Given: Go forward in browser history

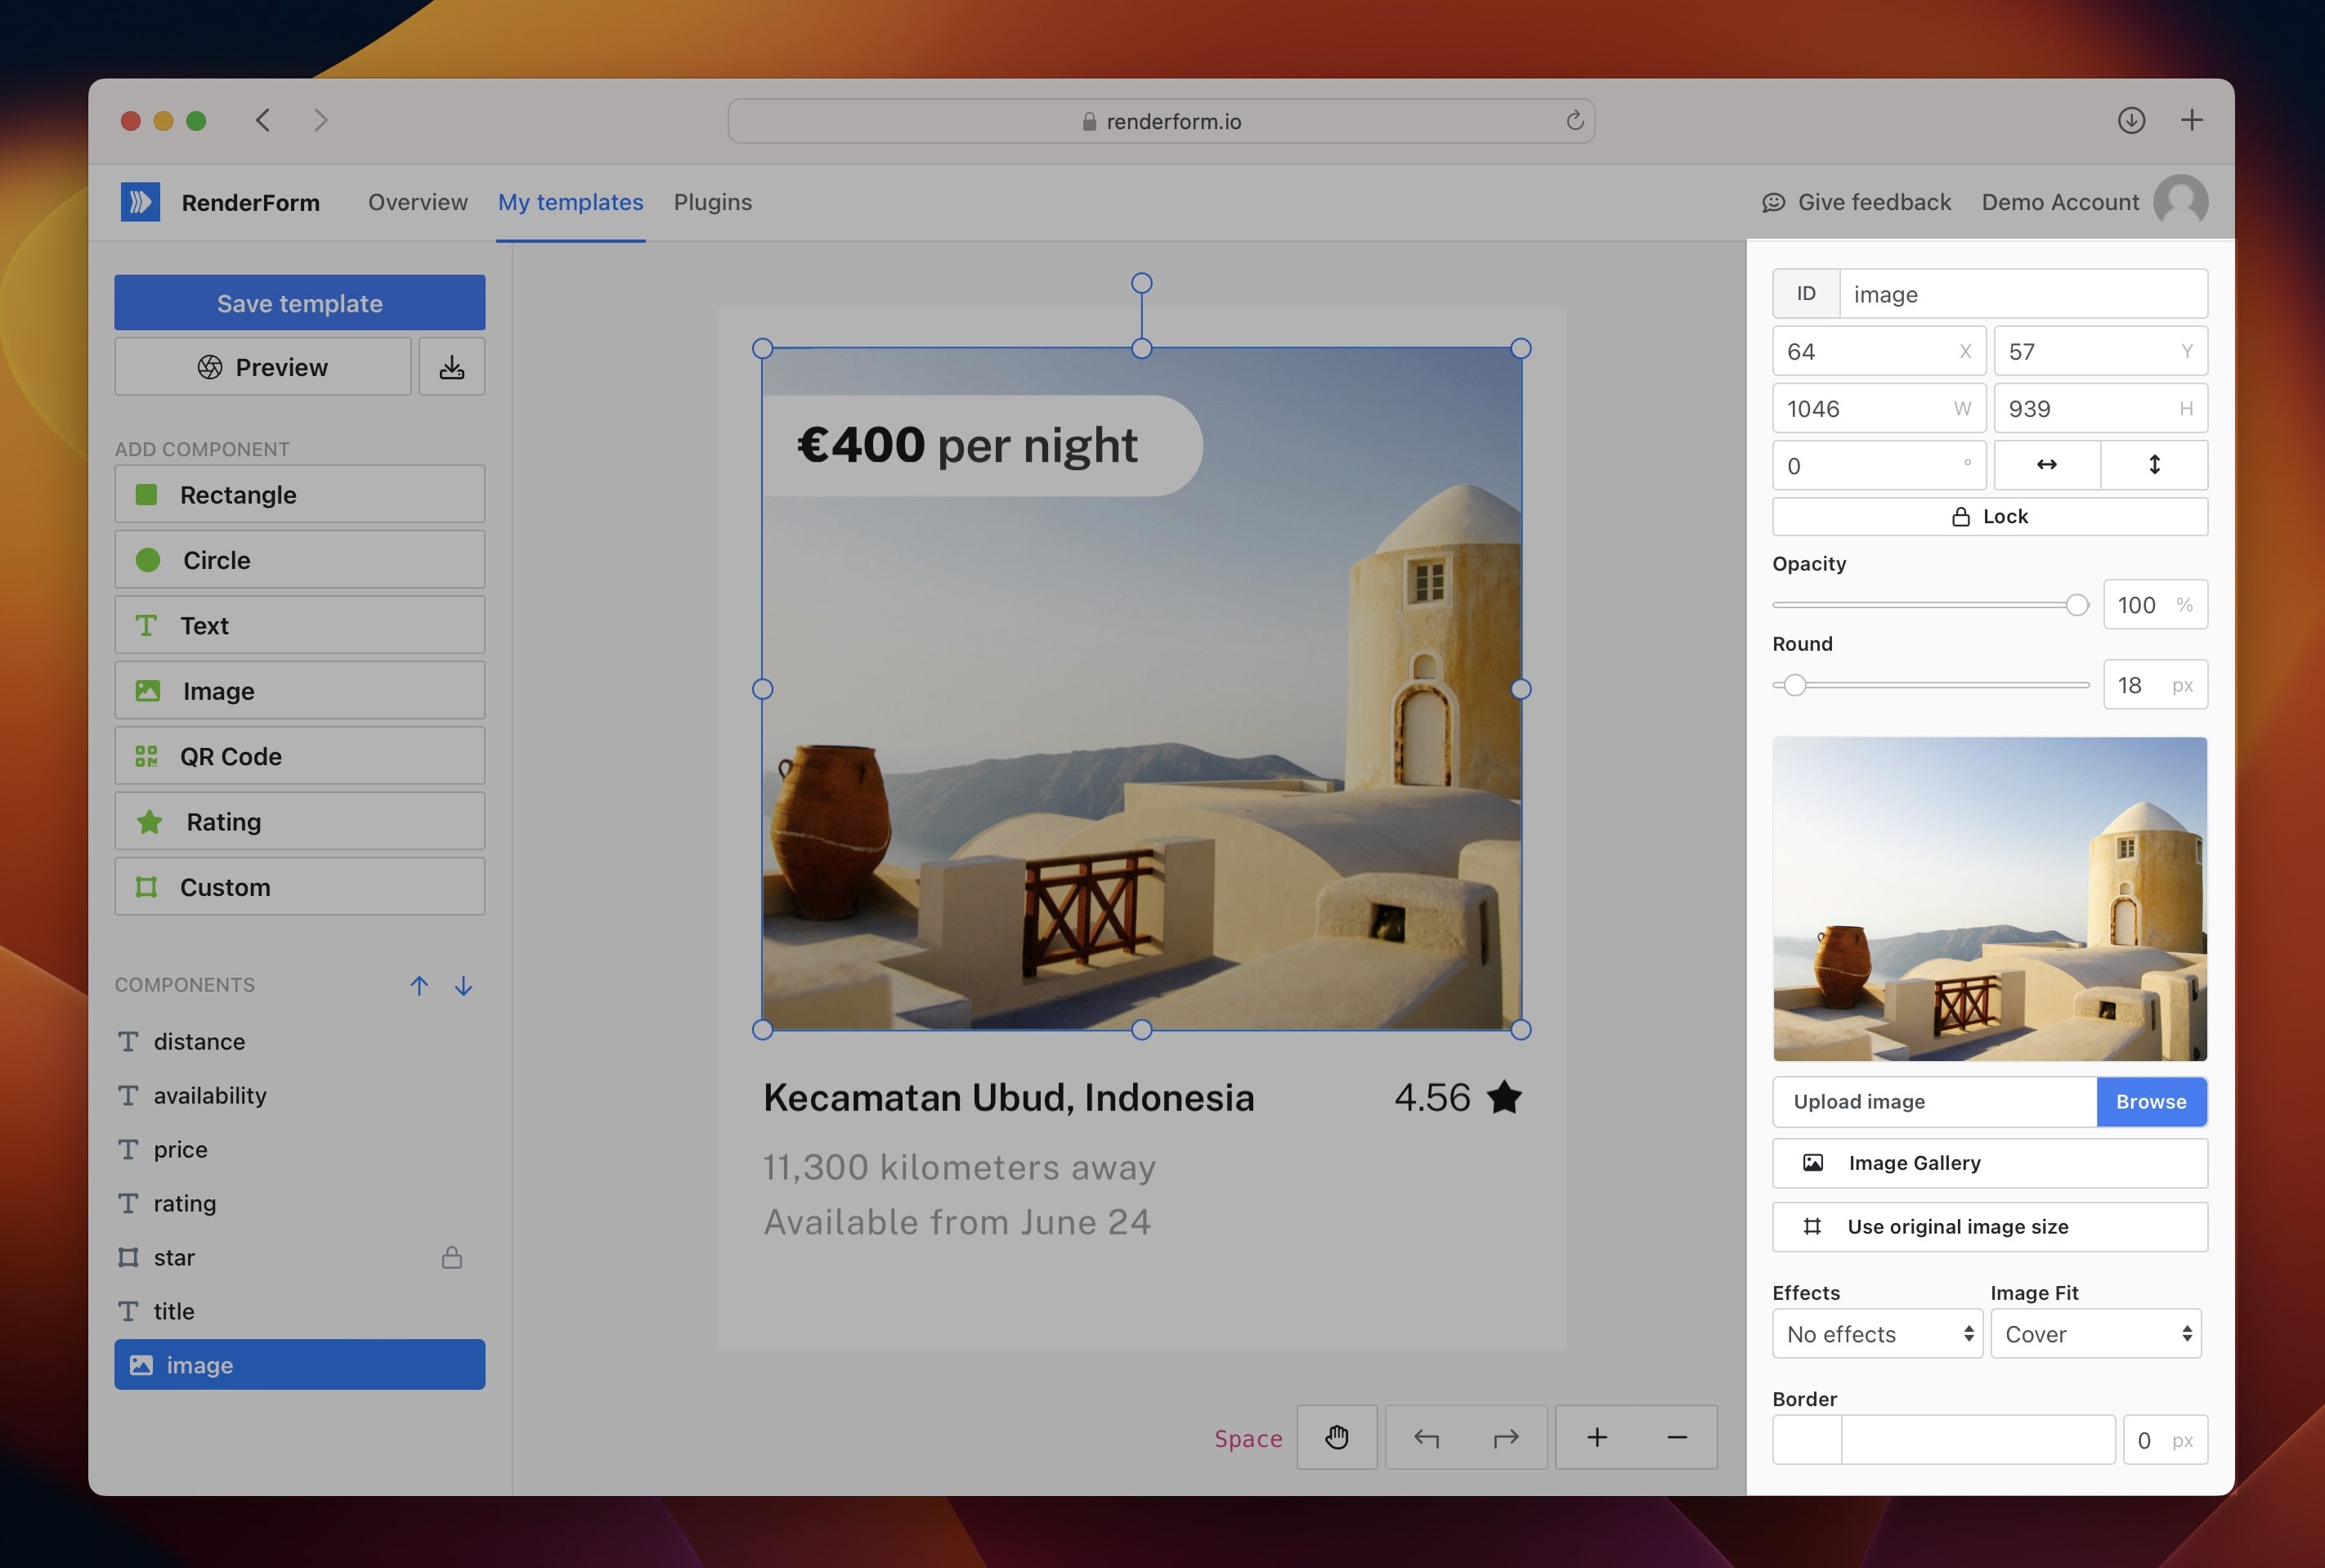Looking at the screenshot, I should (320, 120).
